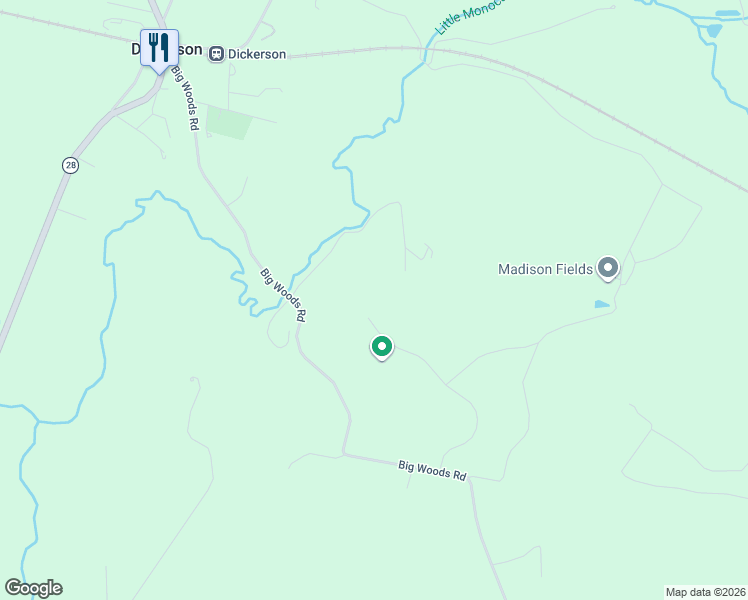This screenshot has width=748, height=600.
Task: Click the Route 28 highway shield
Action: tap(70, 166)
